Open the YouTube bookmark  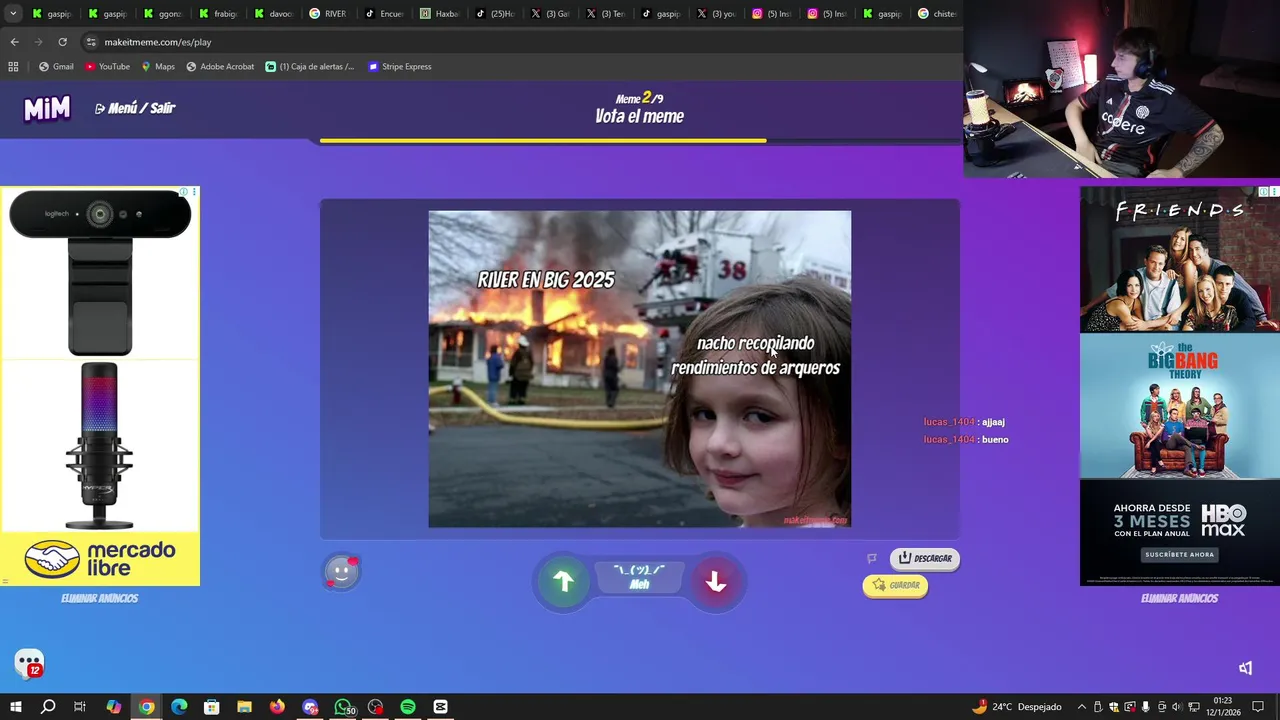(107, 67)
